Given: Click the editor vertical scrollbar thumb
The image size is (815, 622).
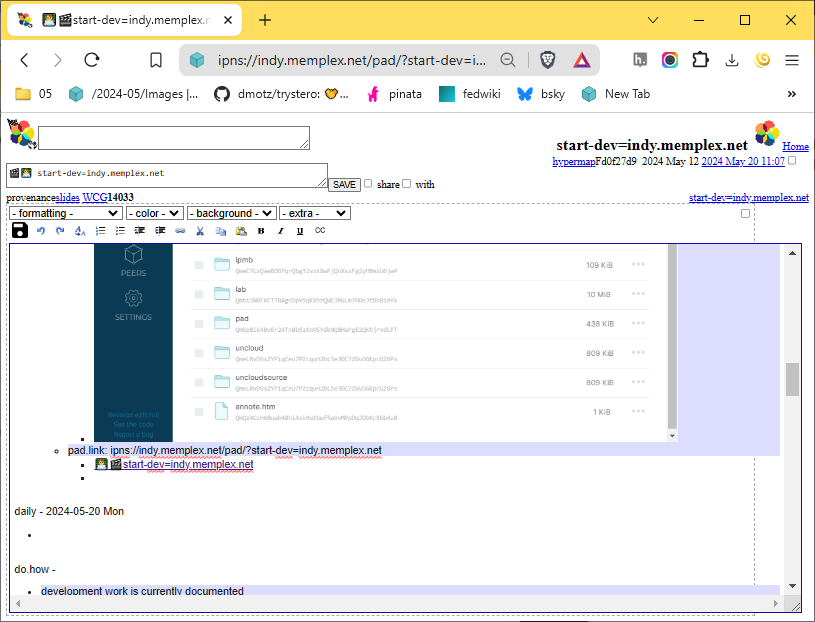Looking at the screenshot, I should (792, 379).
